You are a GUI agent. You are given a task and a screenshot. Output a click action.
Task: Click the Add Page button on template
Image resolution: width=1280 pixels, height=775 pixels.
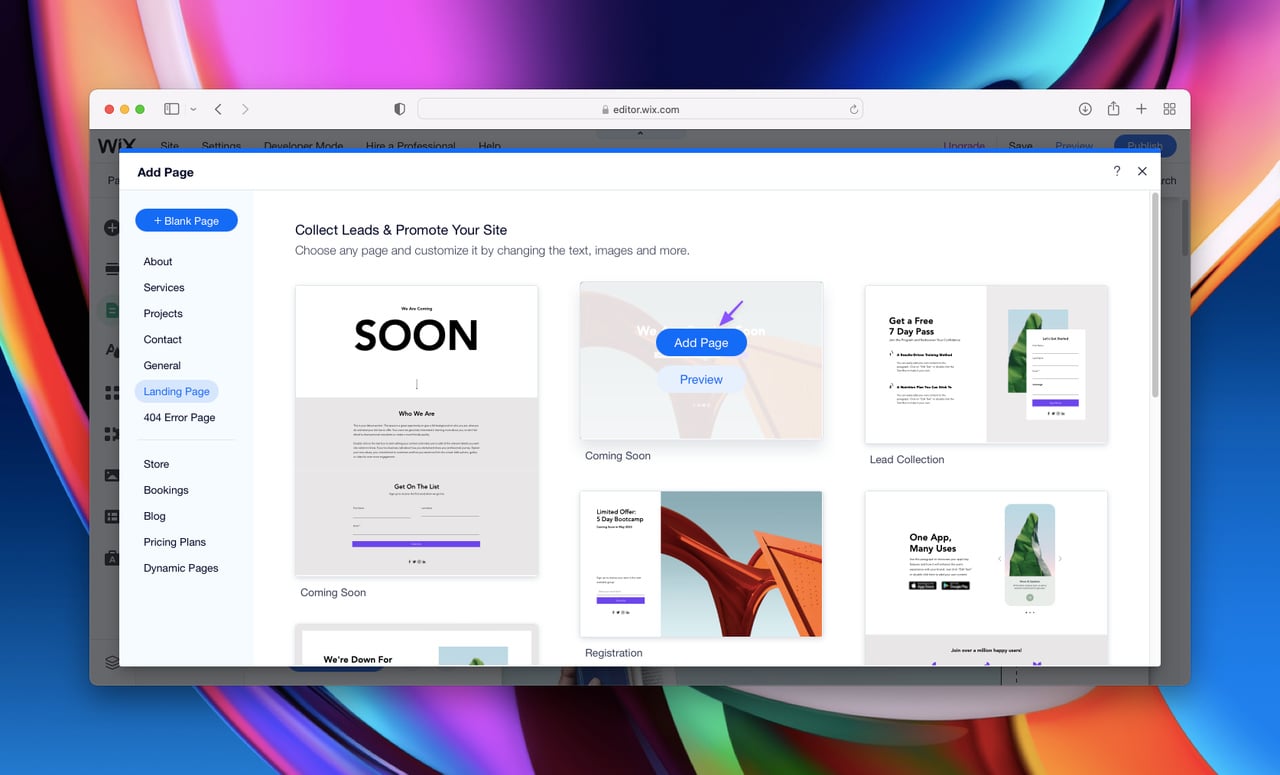tap(701, 342)
